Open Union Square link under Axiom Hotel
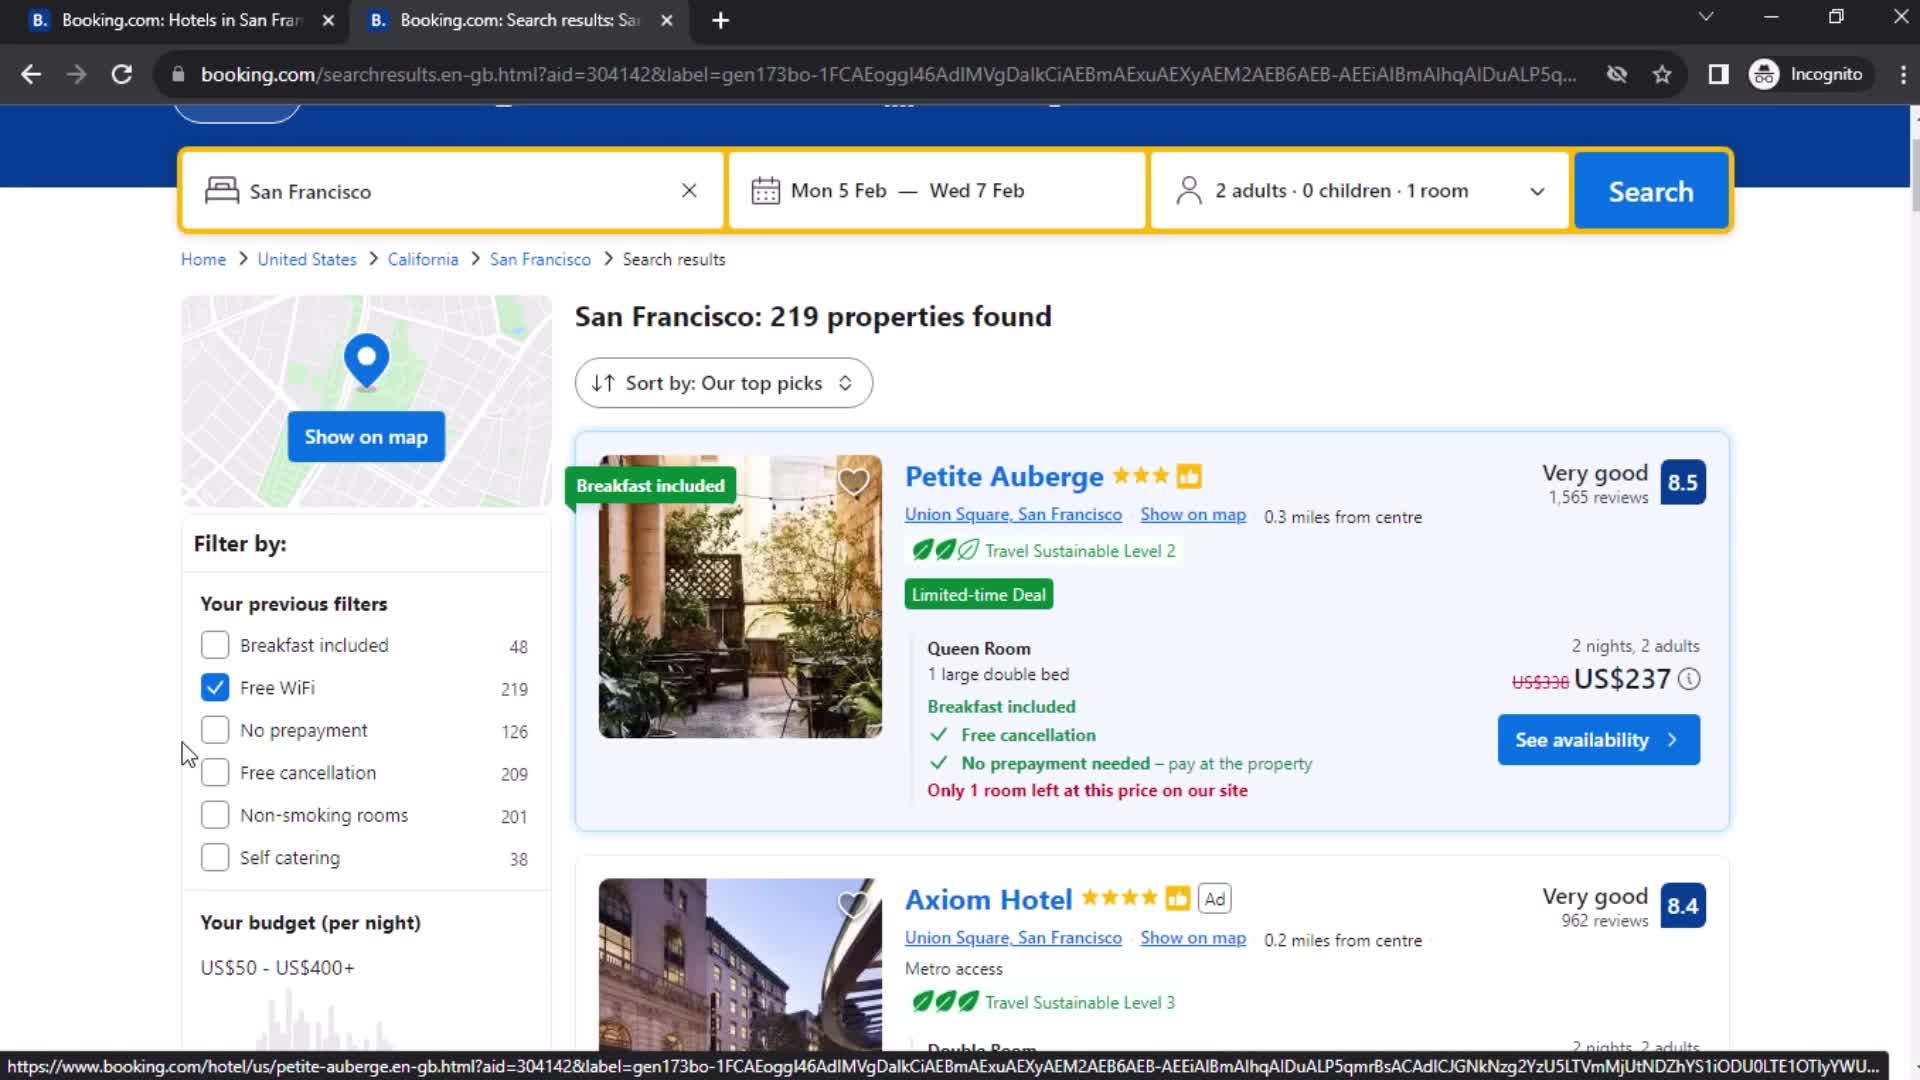This screenshot has height=1080, width=1920. click(1013, 938)
